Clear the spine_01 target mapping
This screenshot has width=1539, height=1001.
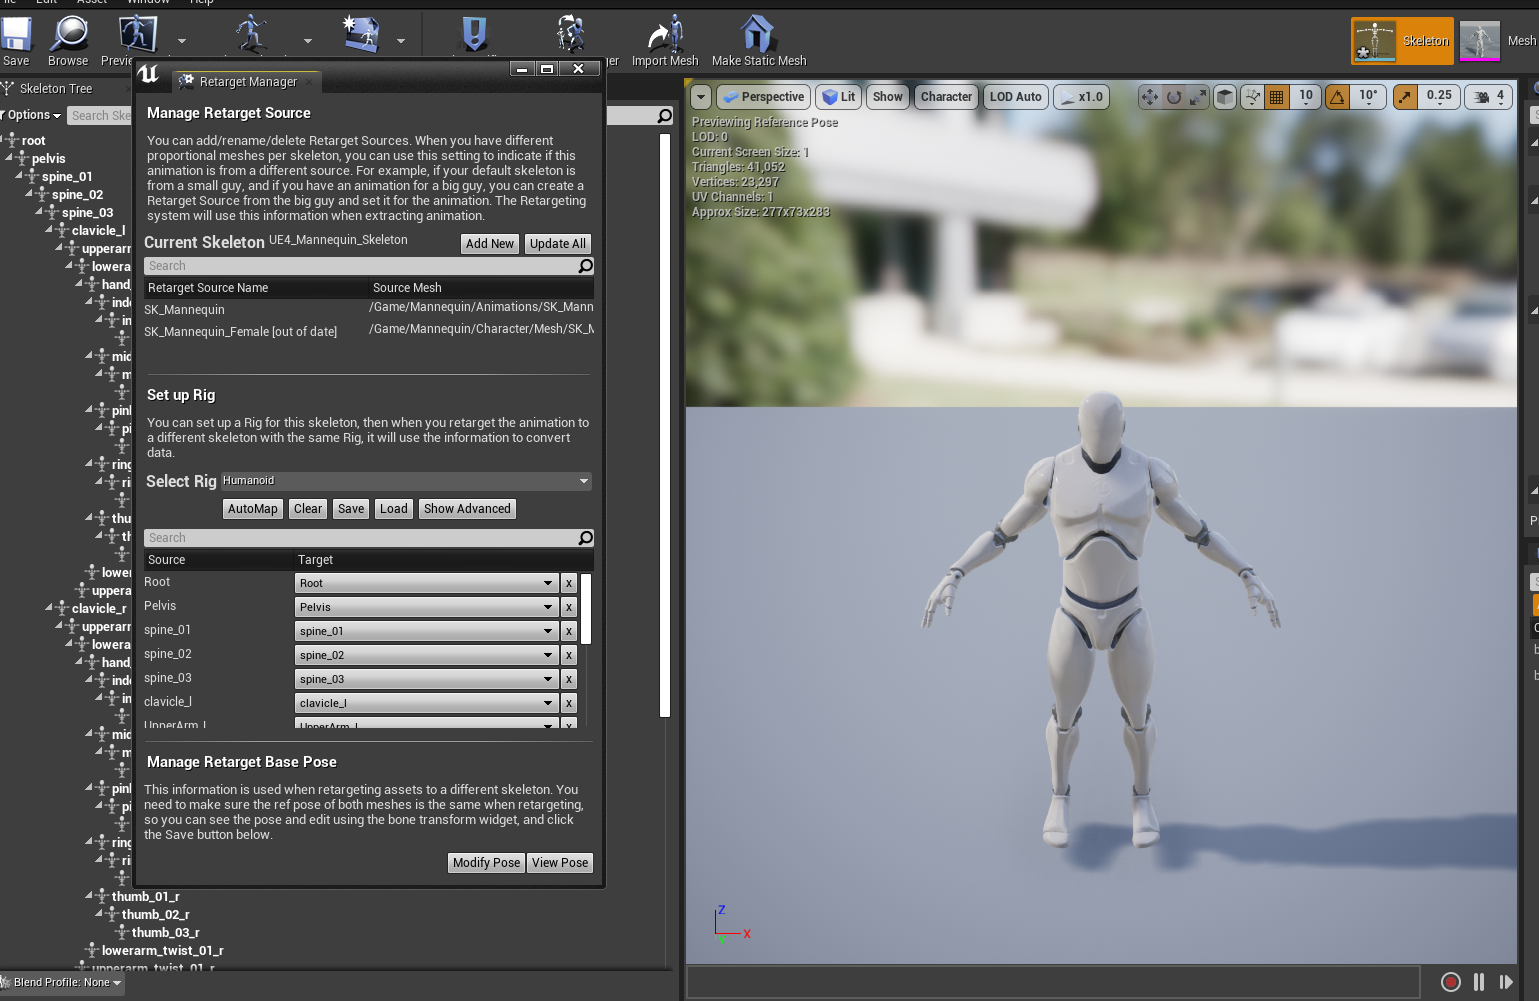click(x=568, y=631)
